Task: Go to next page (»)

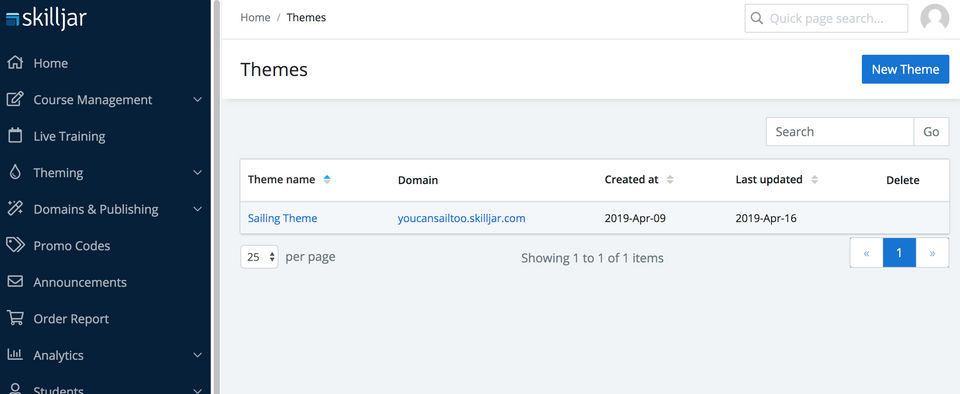Action: [932, 253]
